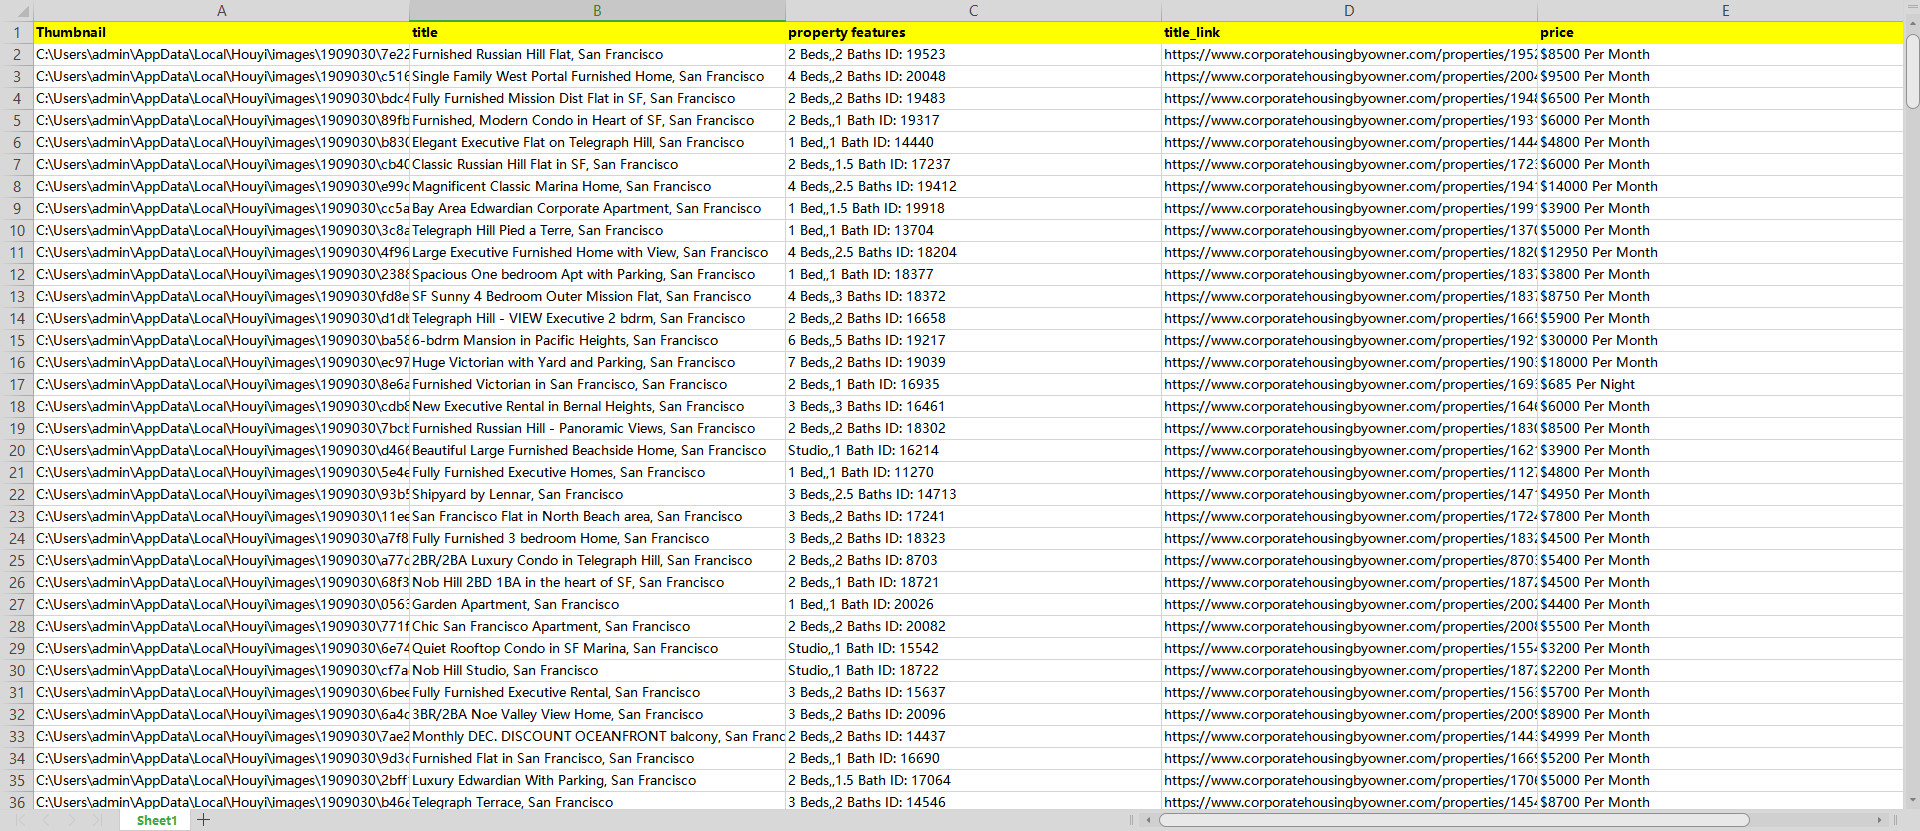Image resolution: width=1920 pixels, height=831 pixels.
Task: Select the Thumbnail path cell in row 10
Action: pyautogui.click(x=221, y=230)
